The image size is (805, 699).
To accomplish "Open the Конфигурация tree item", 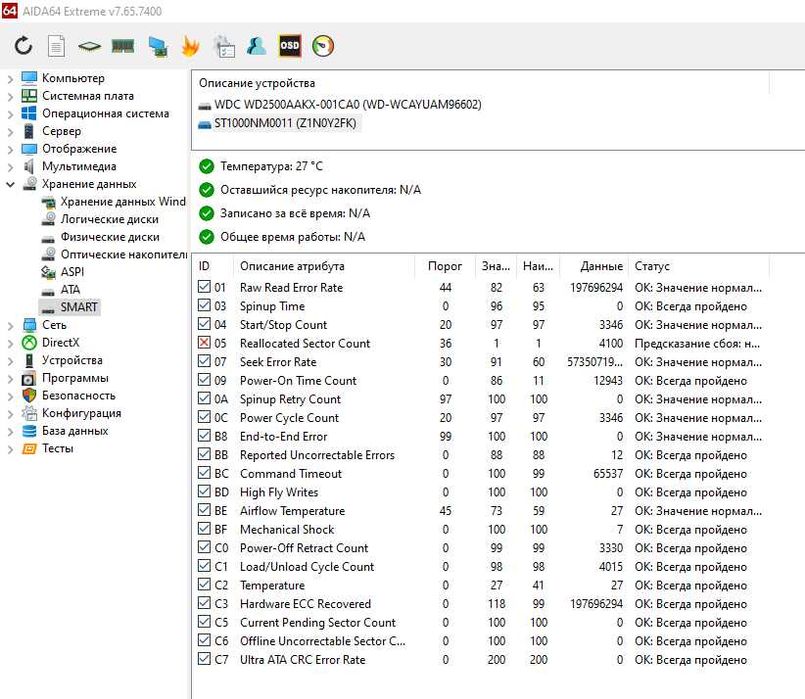I will [x=82, y=413].
